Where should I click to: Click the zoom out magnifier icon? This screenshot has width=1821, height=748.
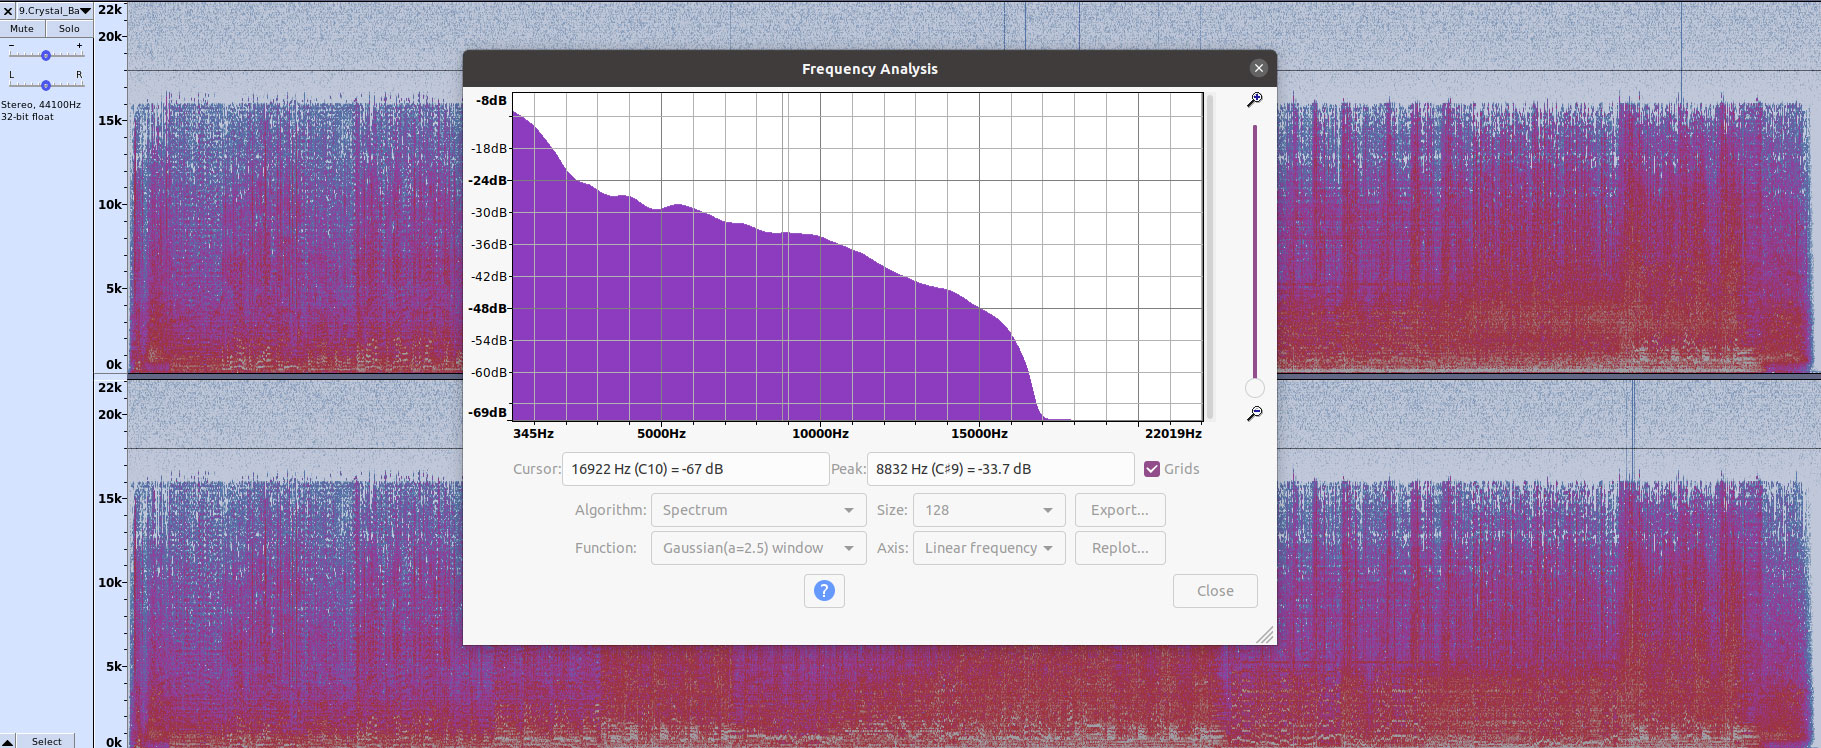coord(1254,413)
